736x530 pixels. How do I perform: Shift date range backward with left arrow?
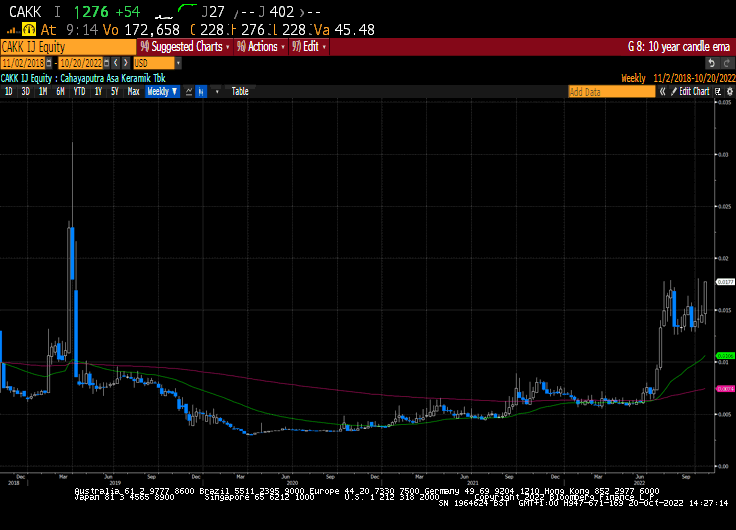click(116, 63)
